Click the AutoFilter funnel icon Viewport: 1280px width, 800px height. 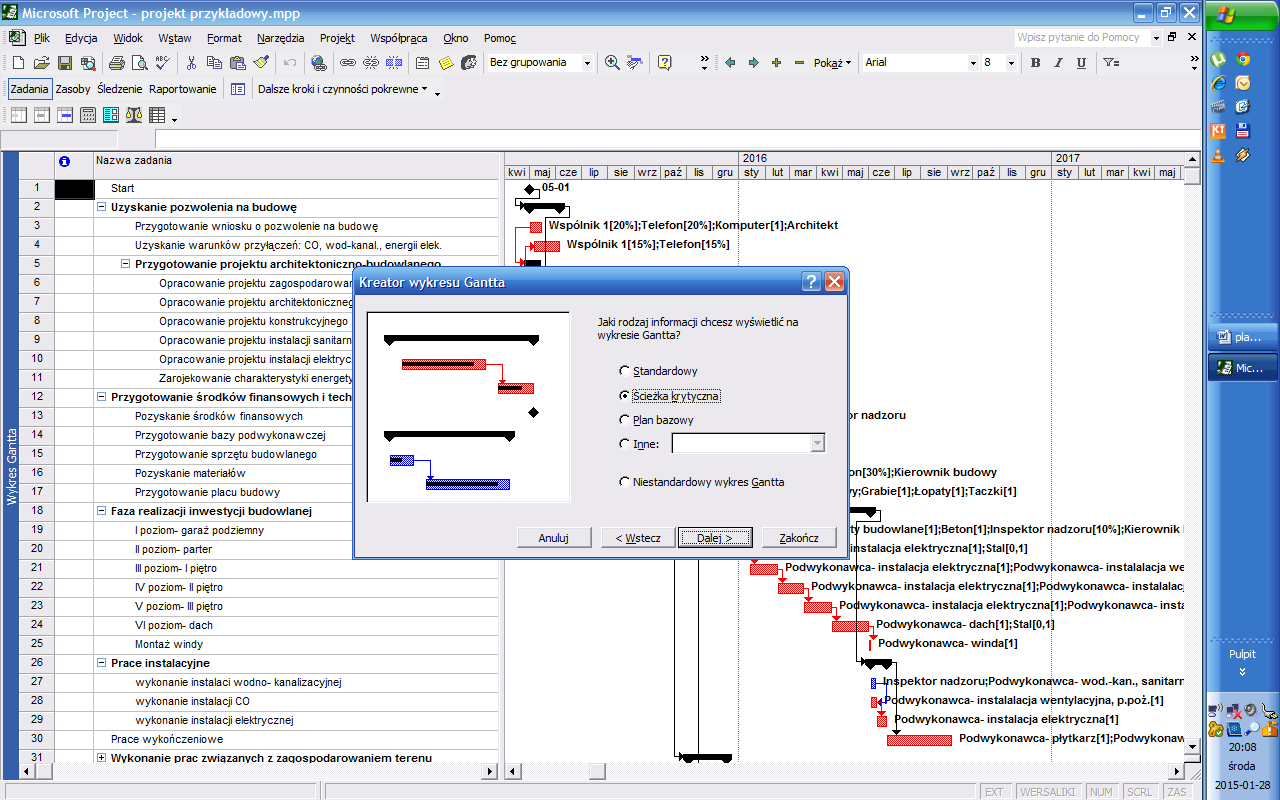1111,63
